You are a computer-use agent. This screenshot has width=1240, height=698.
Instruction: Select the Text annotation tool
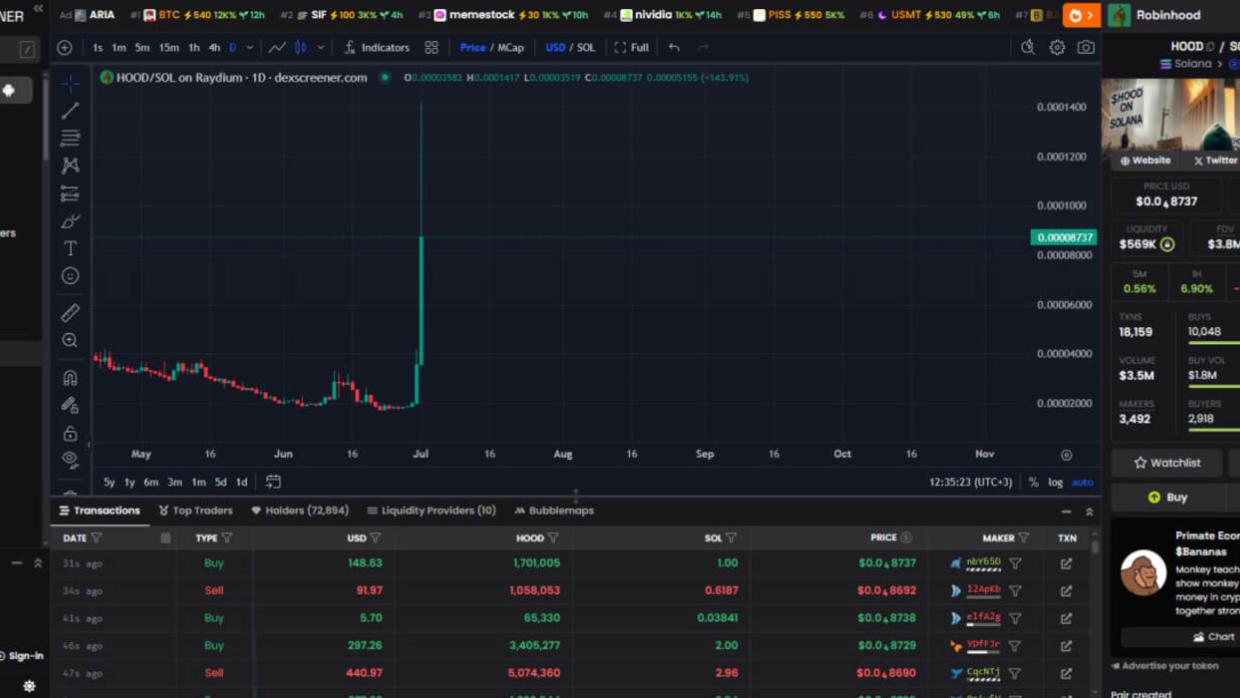[x=70, y=248]
